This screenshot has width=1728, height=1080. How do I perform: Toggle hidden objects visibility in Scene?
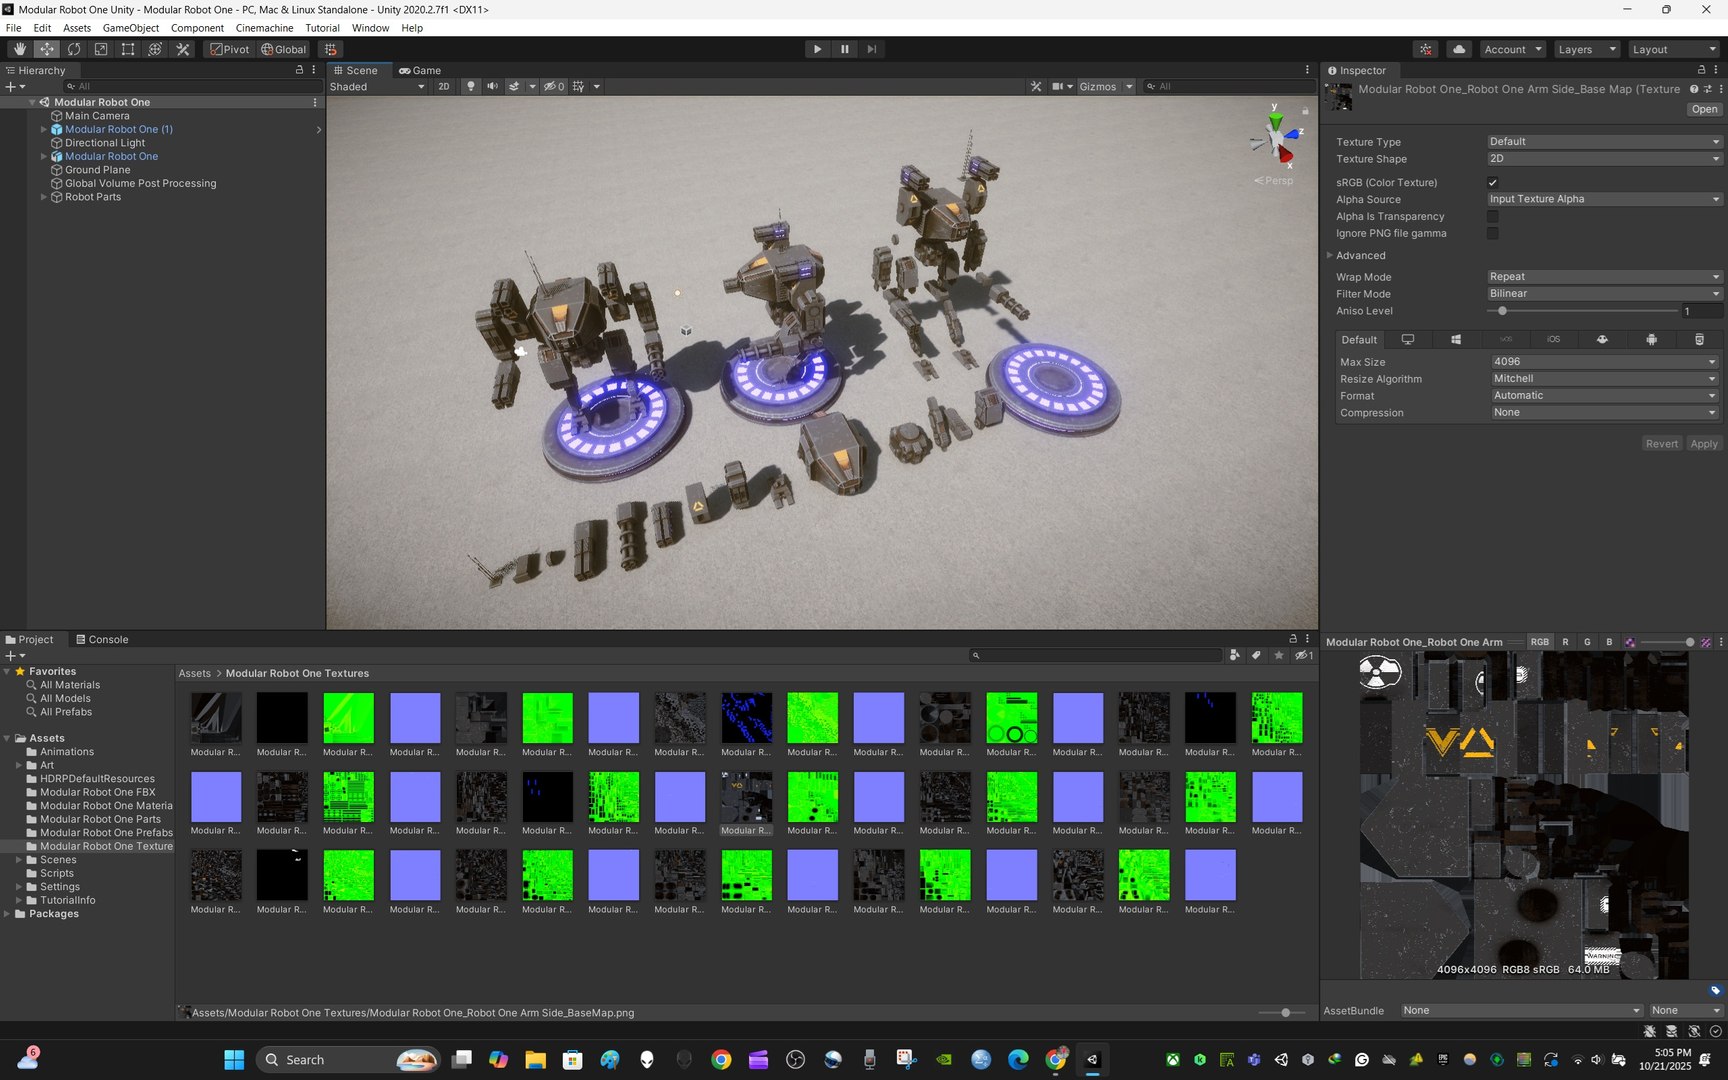(x=554, y=87)
